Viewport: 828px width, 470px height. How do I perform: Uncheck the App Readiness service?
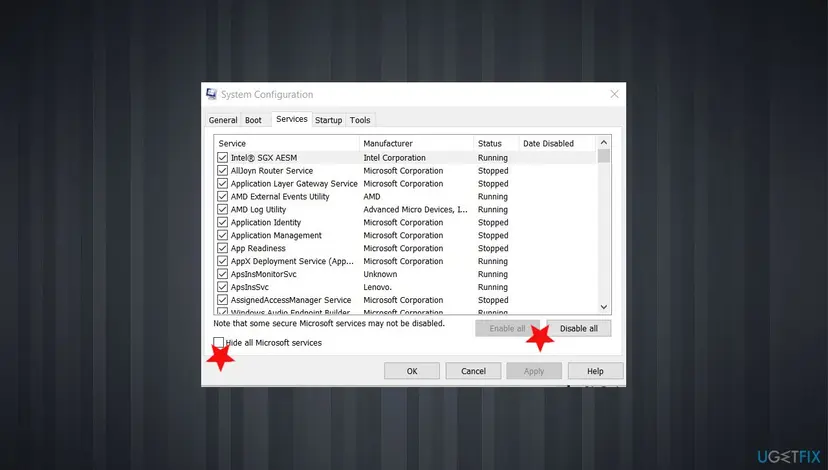click(222, 248)
